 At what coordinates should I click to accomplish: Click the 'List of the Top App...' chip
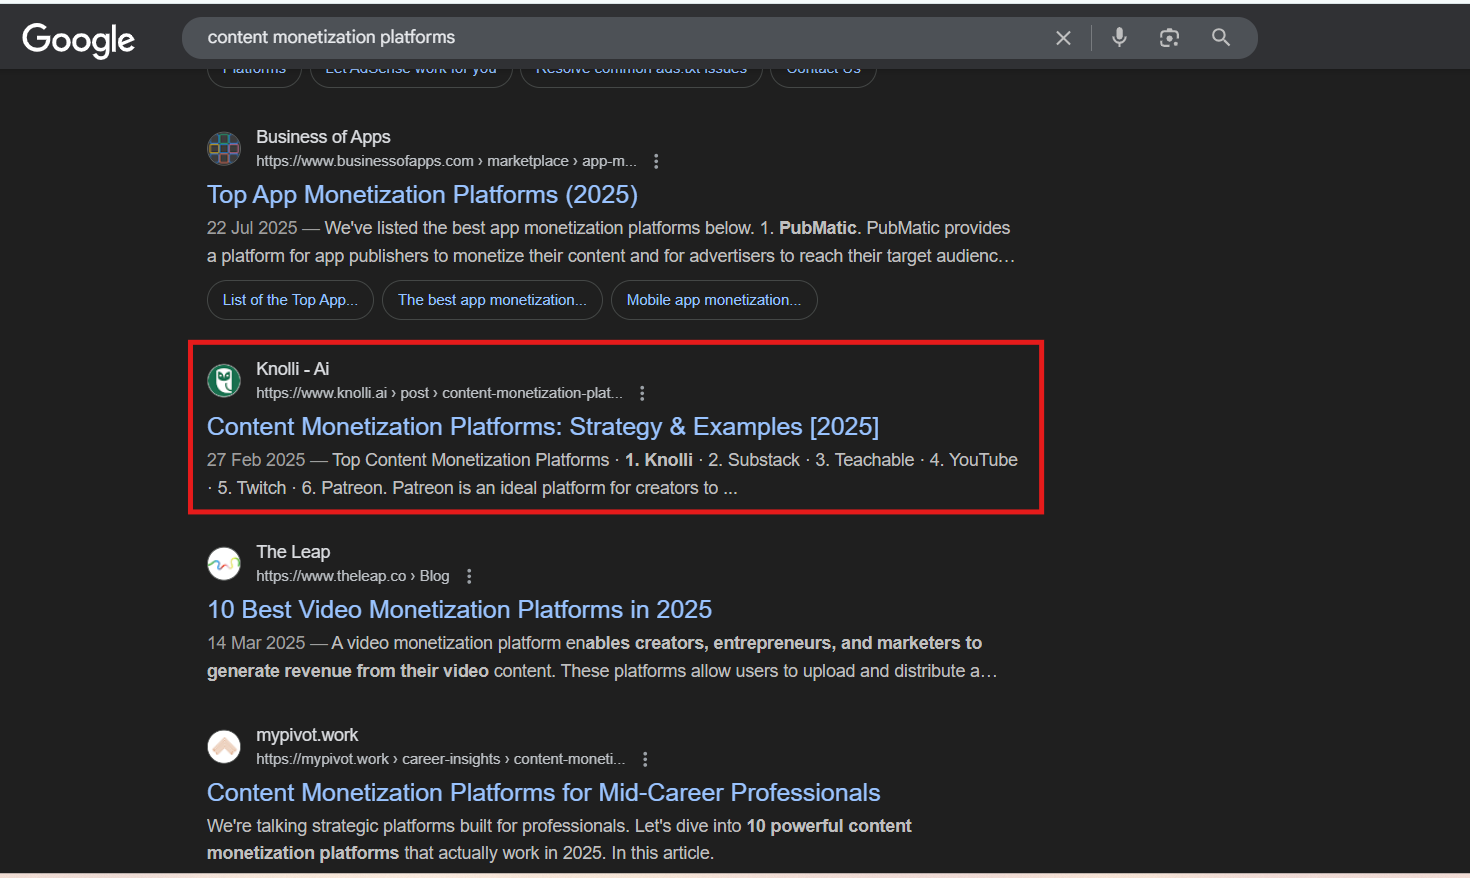pos(290,300)
